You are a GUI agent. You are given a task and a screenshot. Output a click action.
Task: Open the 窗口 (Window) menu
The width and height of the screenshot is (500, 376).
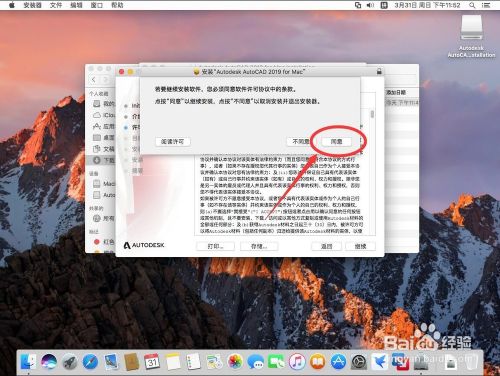[97, 5]
